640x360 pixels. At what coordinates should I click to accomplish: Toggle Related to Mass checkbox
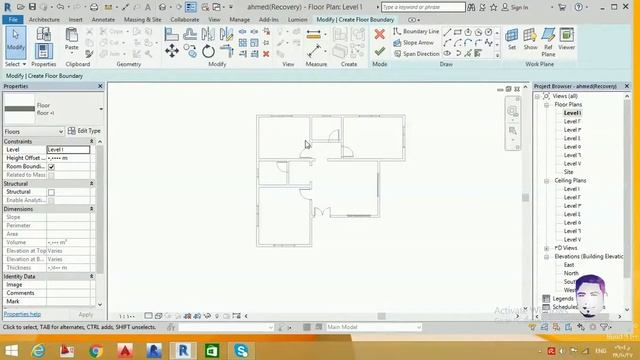(51, 175)
